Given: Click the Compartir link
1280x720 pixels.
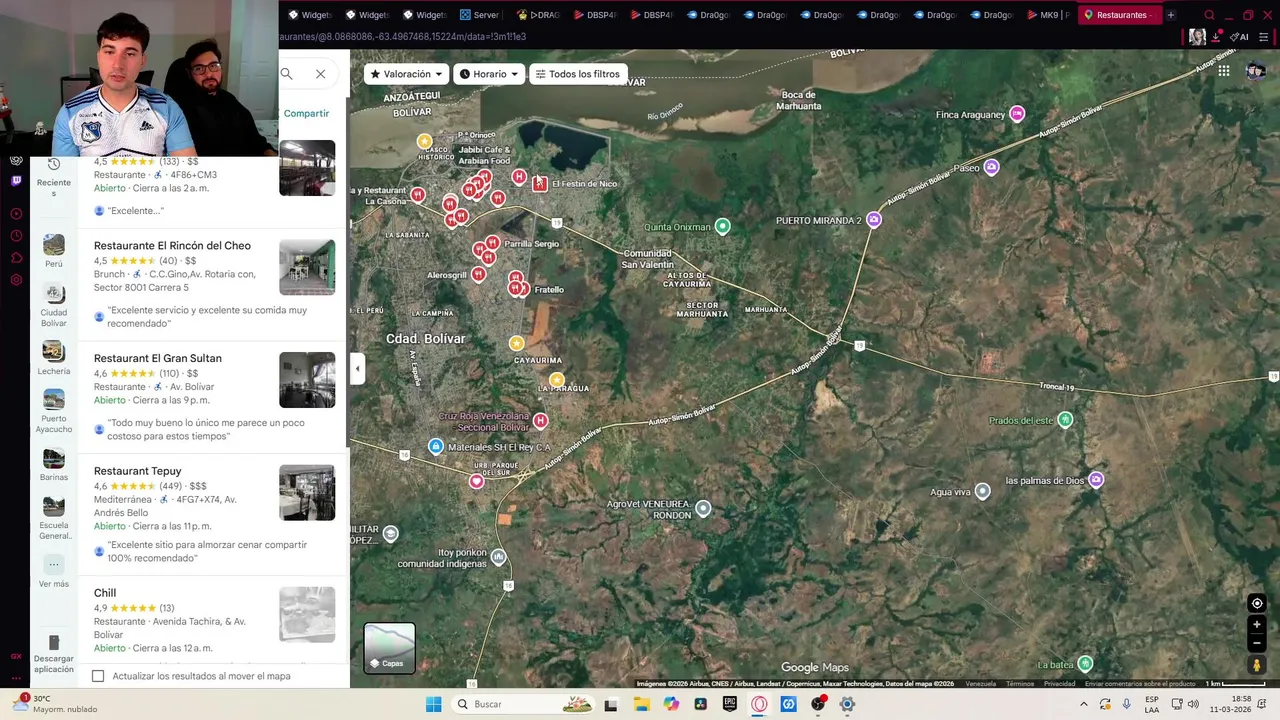Looking at the screenshot, I should (x=306, y=113).
